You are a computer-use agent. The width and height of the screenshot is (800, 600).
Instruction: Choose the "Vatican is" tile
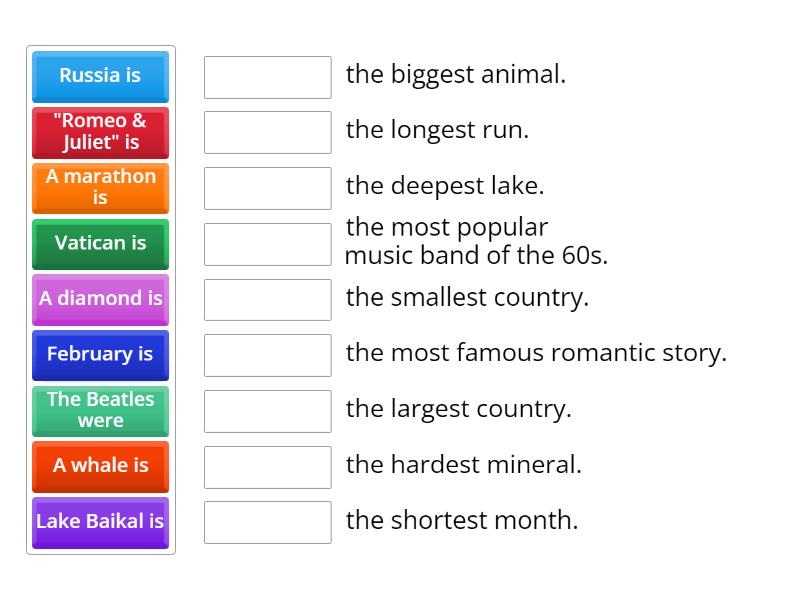(100, 244)
